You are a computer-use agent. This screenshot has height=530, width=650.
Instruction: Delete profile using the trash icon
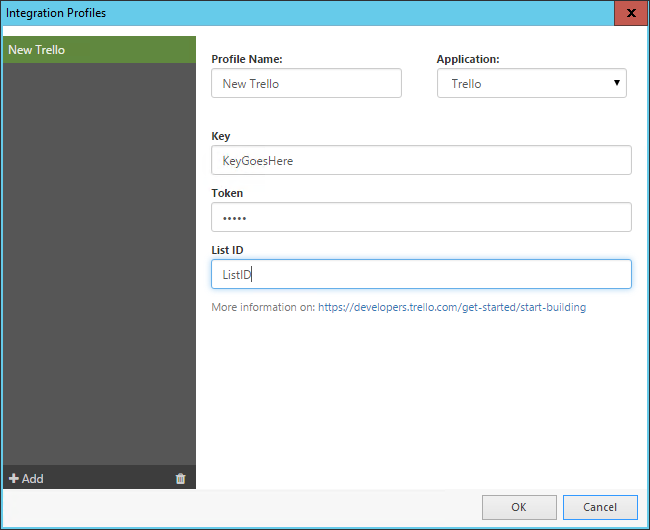[180, 479]
